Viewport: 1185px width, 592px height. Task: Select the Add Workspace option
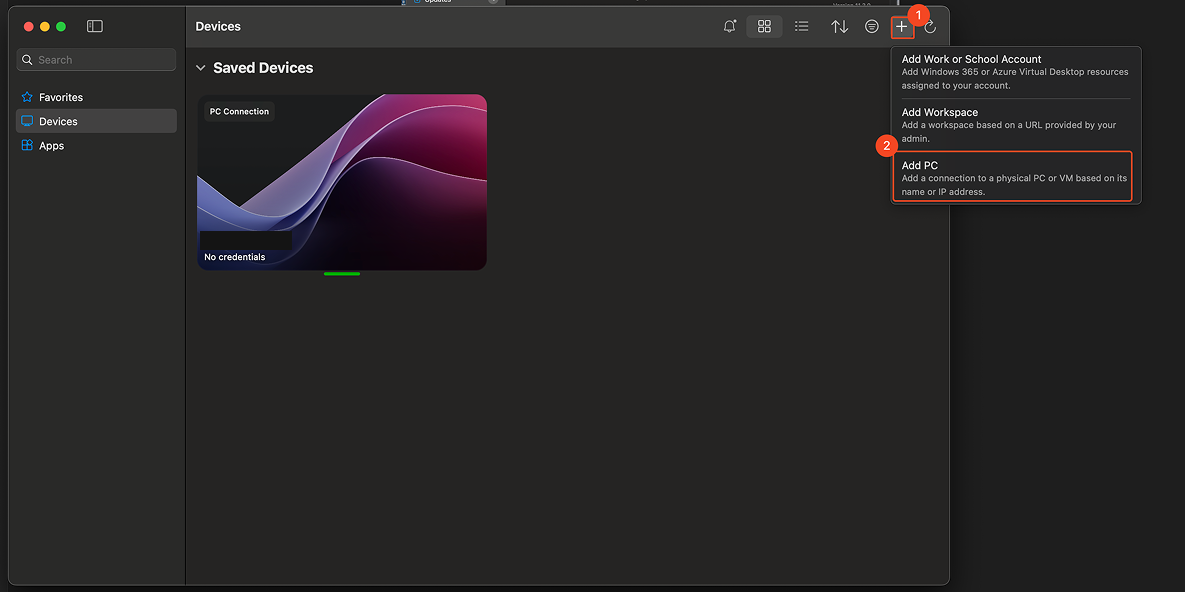pyautogui.click(x=1012, y=124)
